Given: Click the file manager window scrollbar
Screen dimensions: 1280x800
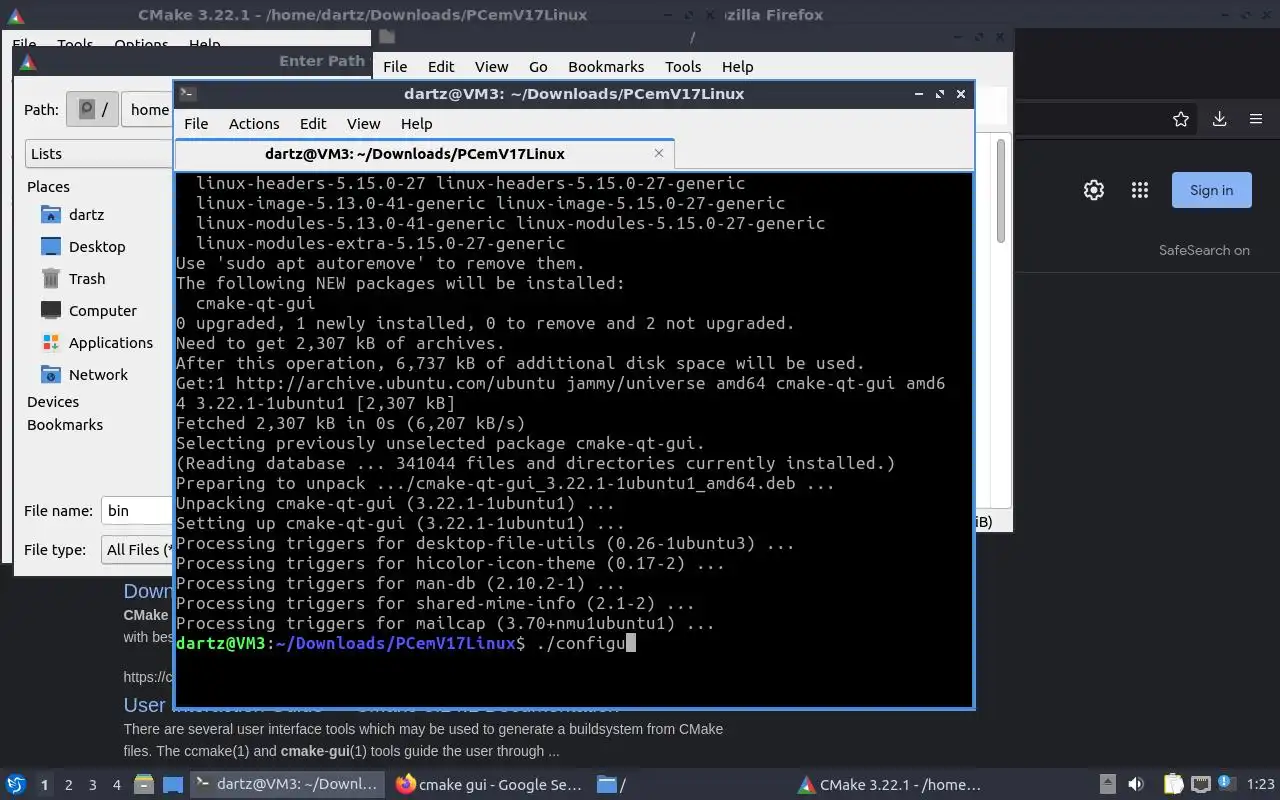Looking at the screenshot, I should pyautogui.click(x=1001, y=190).
